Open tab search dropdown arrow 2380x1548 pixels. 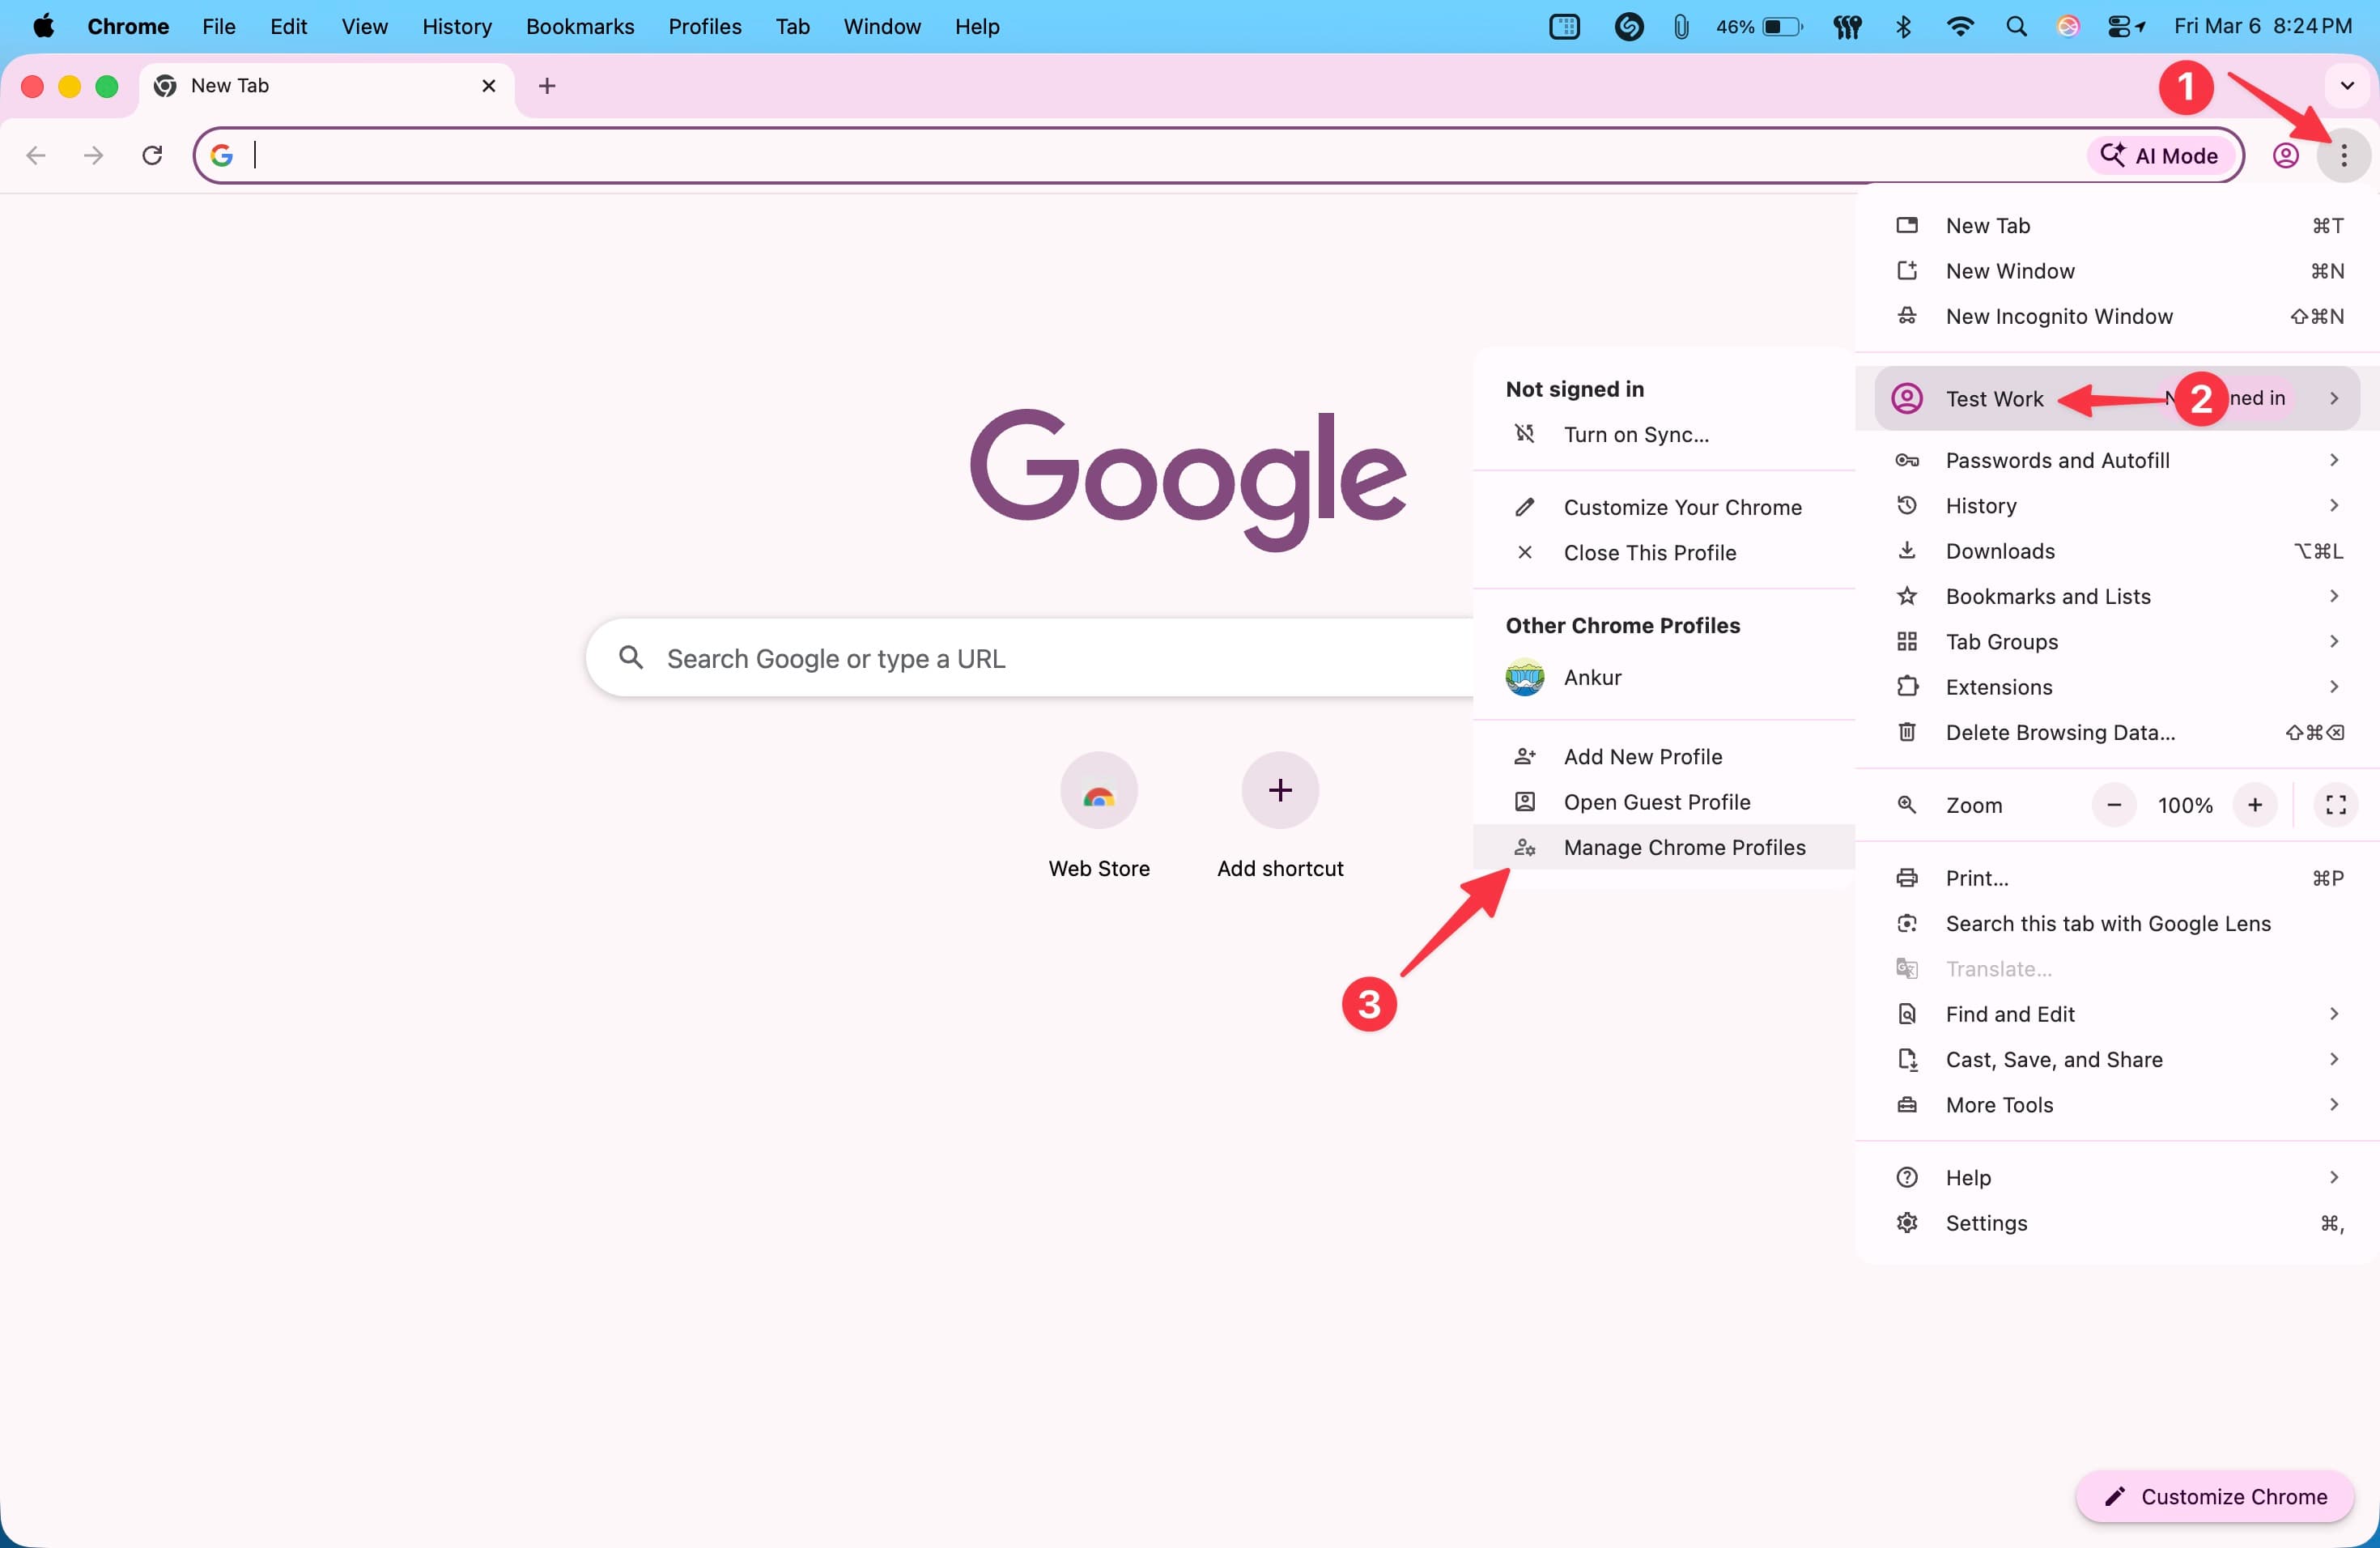[2346, 86]
